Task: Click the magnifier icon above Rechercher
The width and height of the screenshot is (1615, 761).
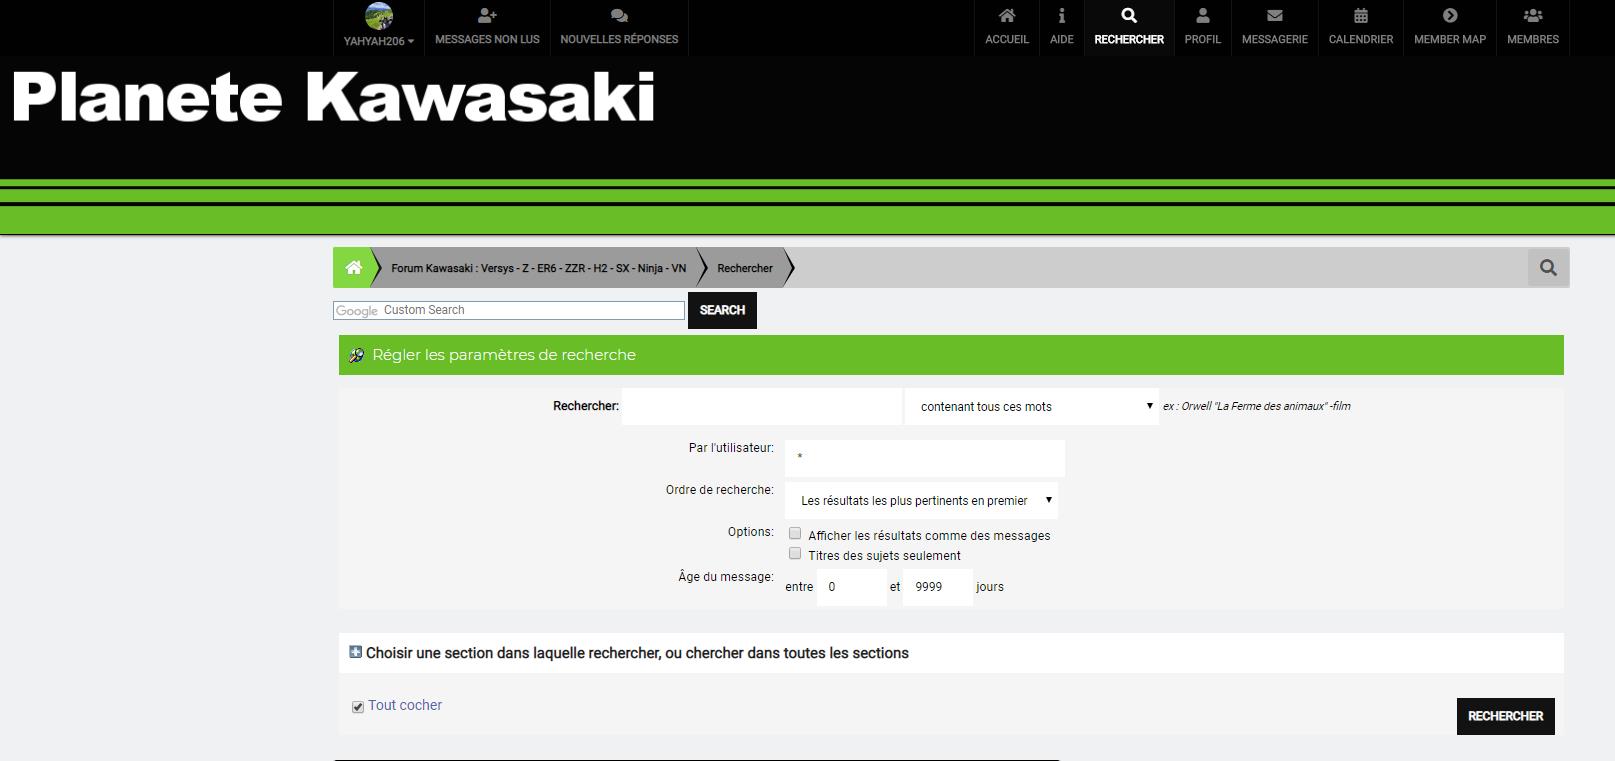Action: 1129,15
